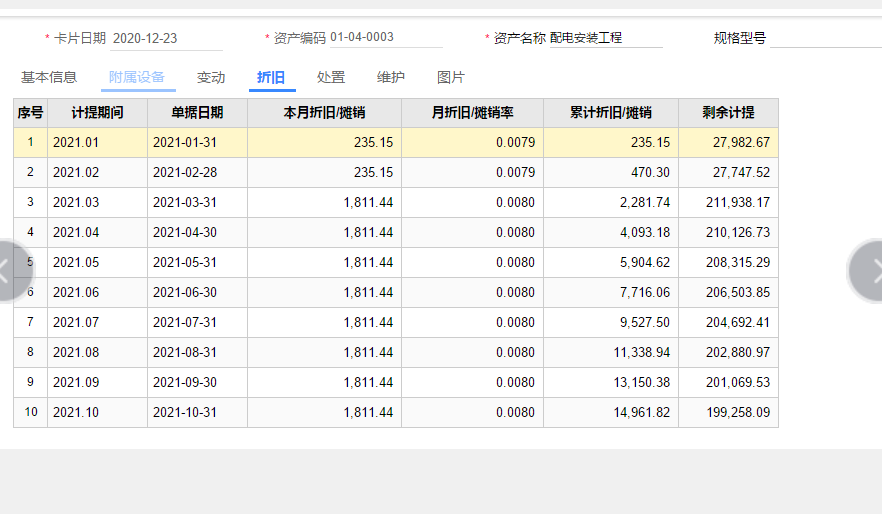The width and height of the screenshot is (882, 514).
Task: Select the row dated 2021-10-31
Action: click(396, 412)
